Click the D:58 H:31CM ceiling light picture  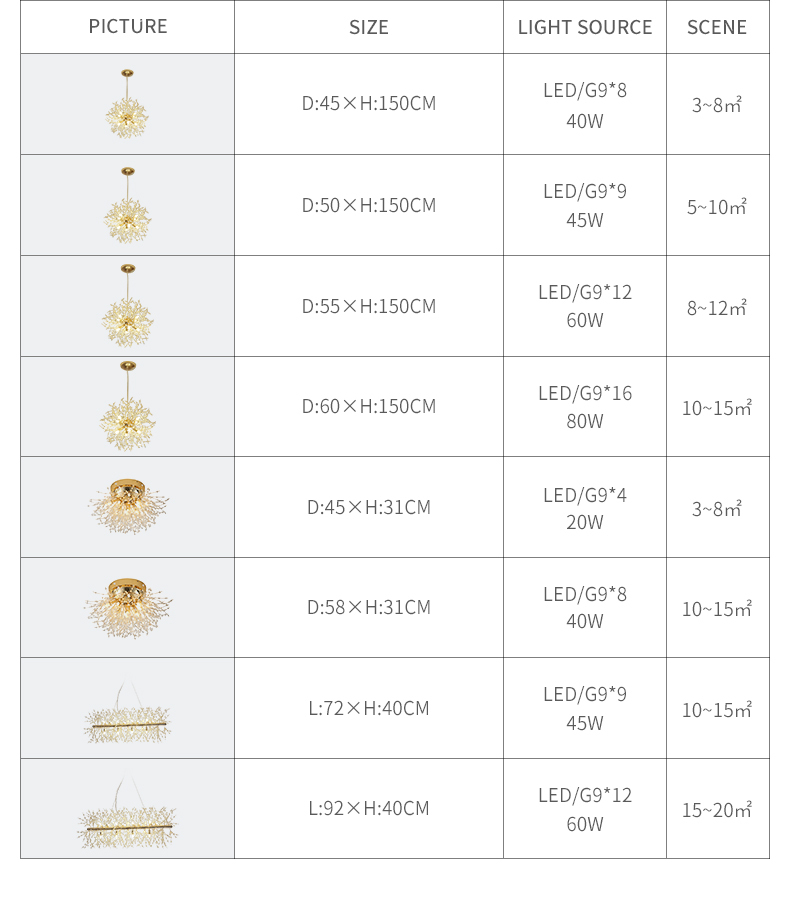pos(127,608)
